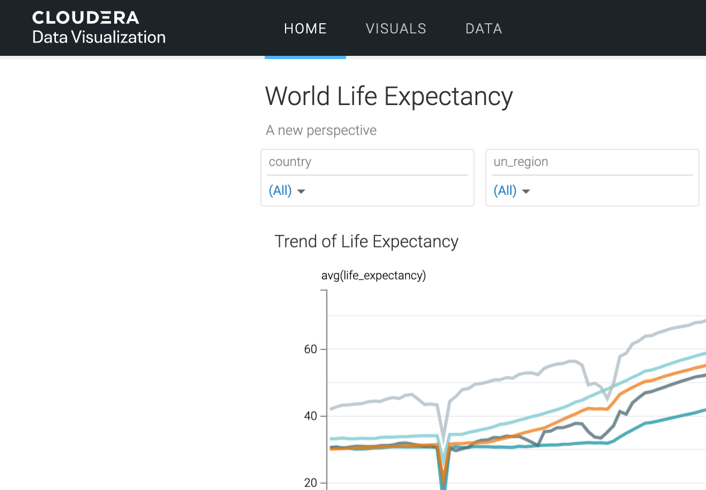Click the caret arrow in un_region filter
Screen dimensions: 706x490
(x=526, y=191)
